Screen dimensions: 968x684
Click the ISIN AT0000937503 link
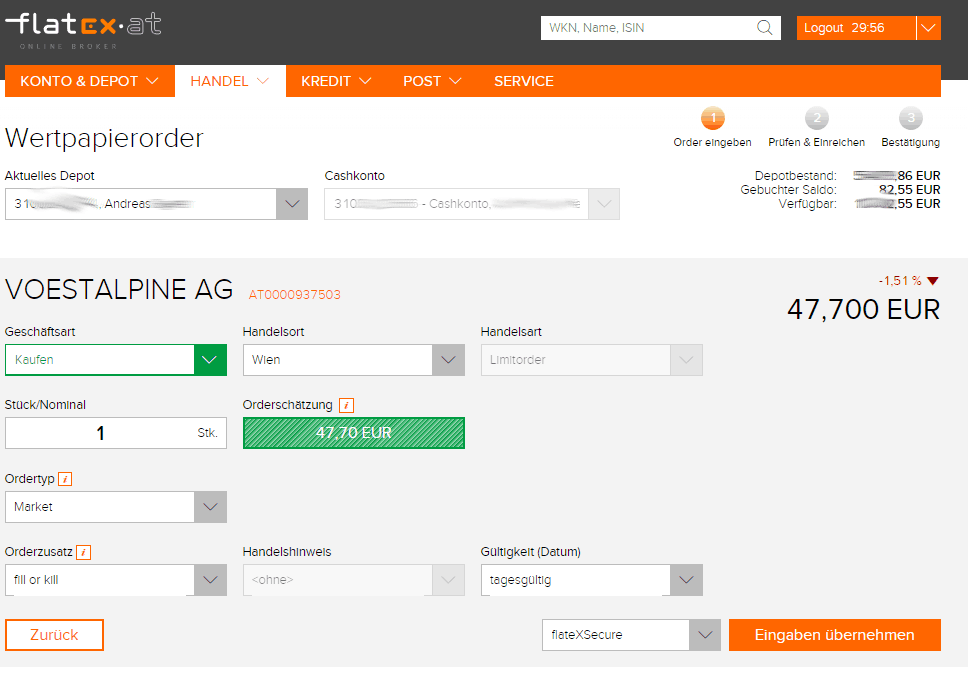[294, 295]
